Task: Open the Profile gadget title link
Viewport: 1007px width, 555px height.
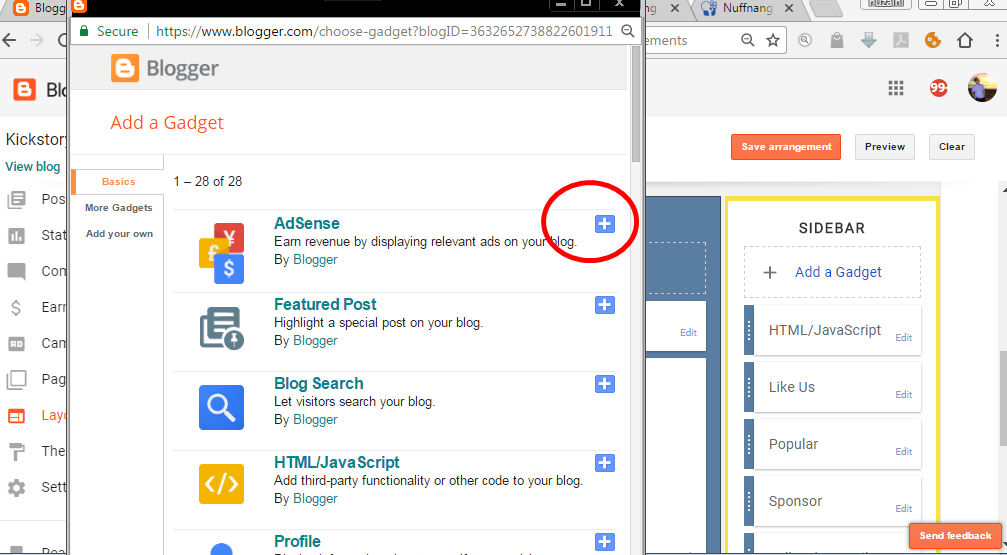Action: [x=297, y=541]
